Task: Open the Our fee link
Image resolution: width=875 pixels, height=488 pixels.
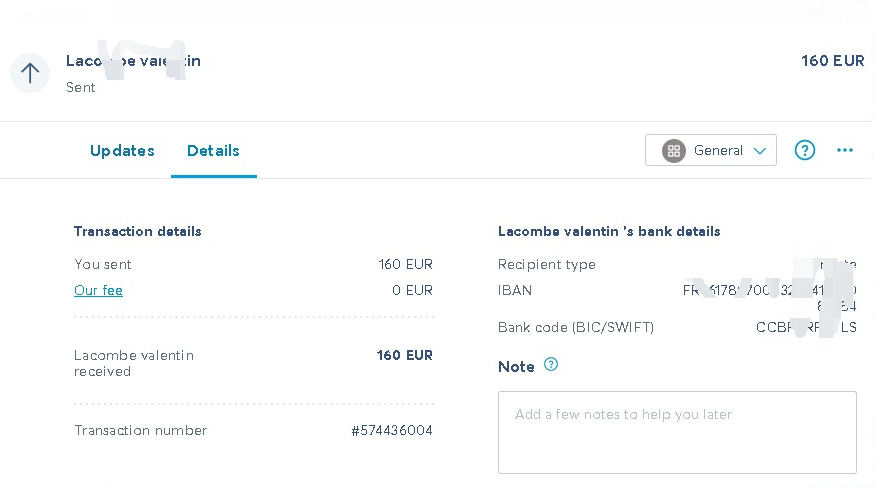Action: [98, 290]
